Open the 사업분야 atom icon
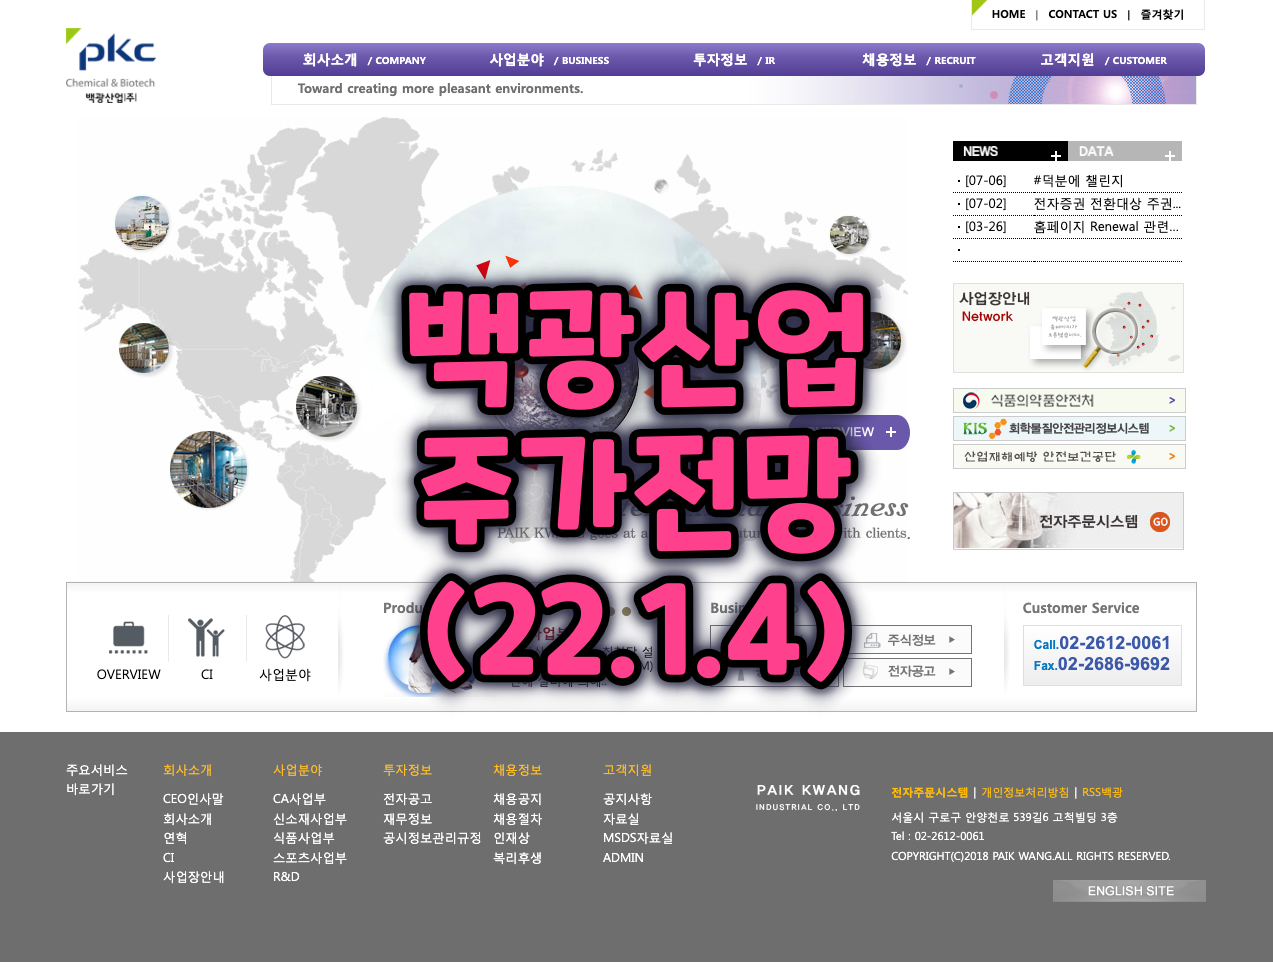 click(285, 637)
